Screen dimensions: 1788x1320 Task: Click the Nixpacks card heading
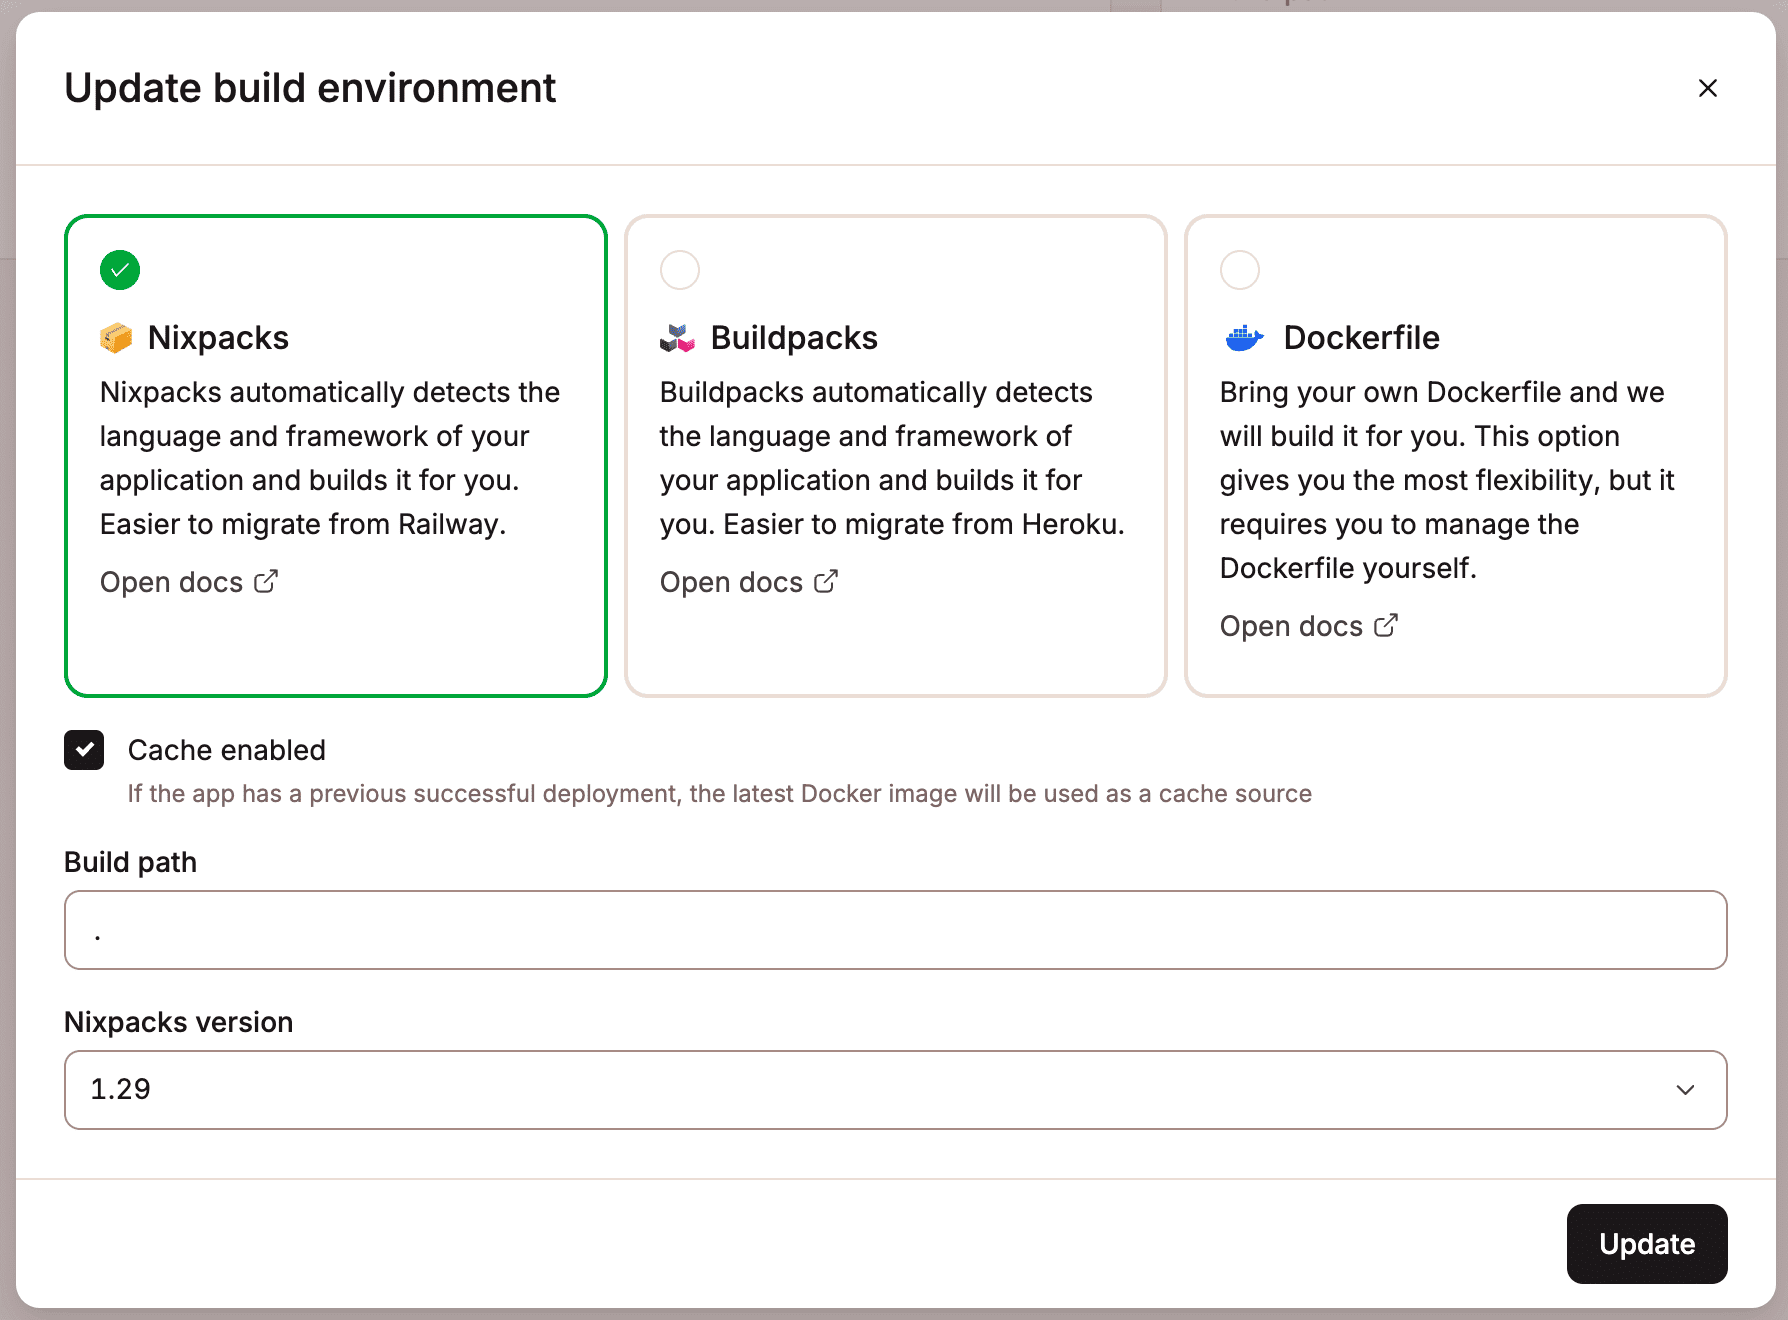218,338
